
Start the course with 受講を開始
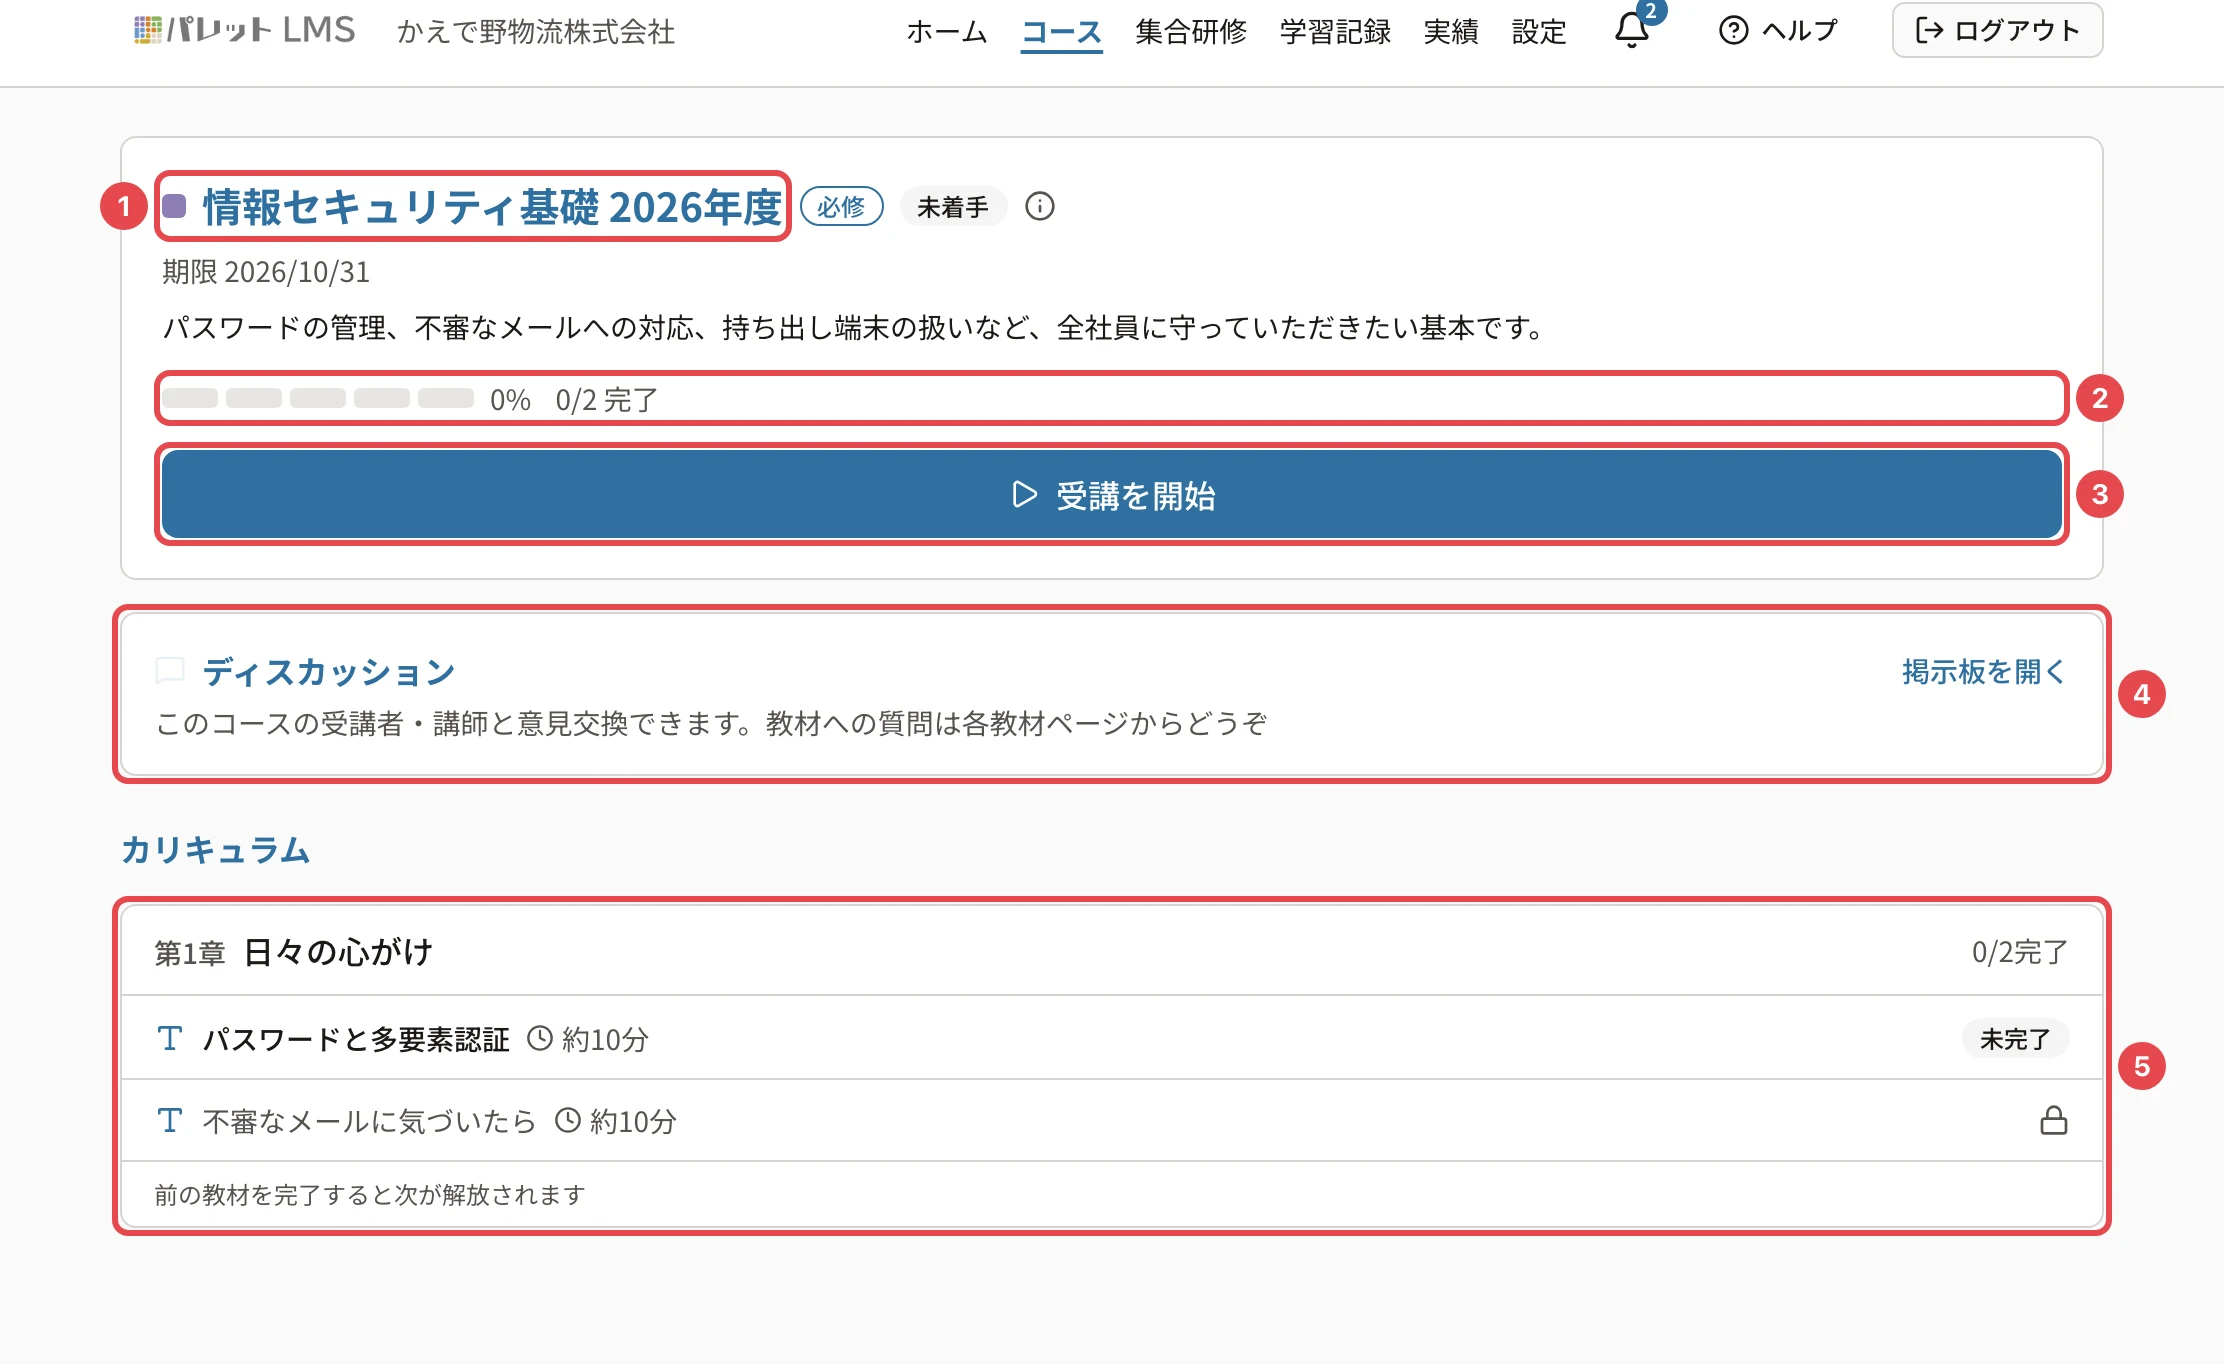tap(1112, 494)
